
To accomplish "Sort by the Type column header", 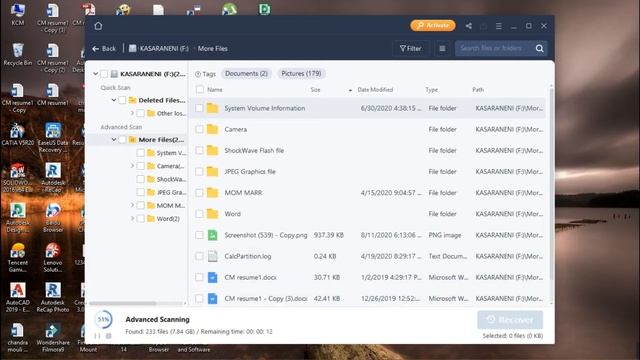I will pos(431,90).
